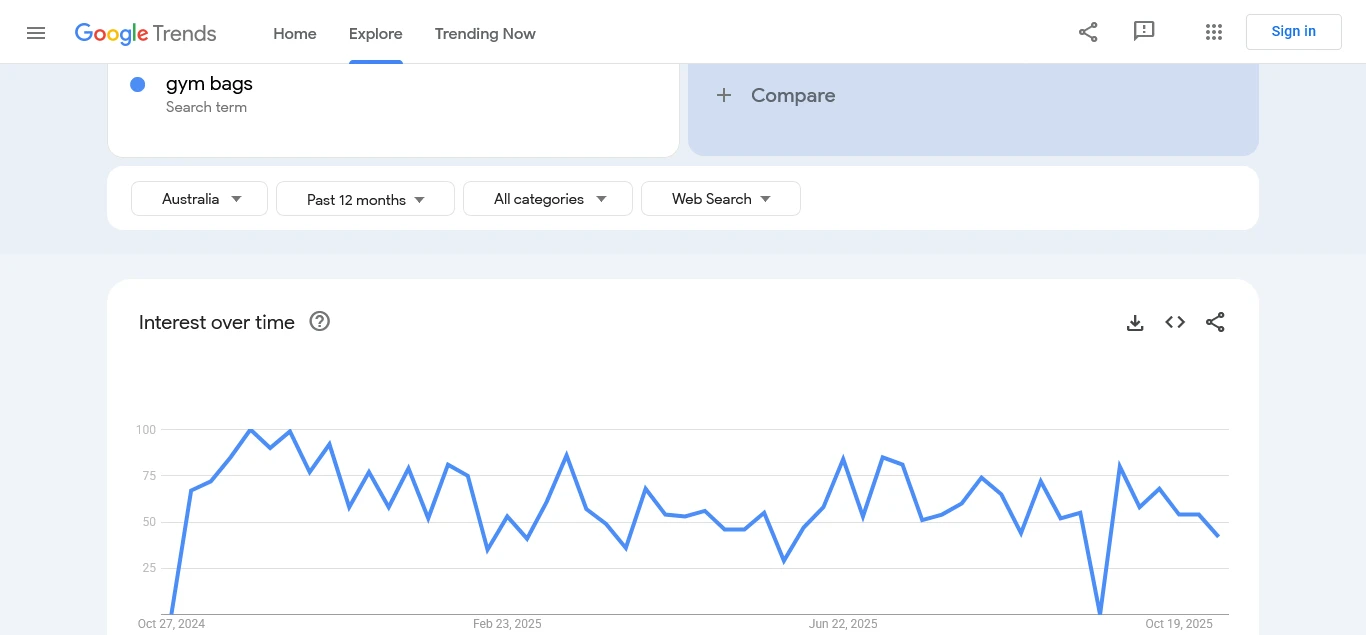Click the plus icon beside Compare
1366x635 pixels.
[725, 95]
